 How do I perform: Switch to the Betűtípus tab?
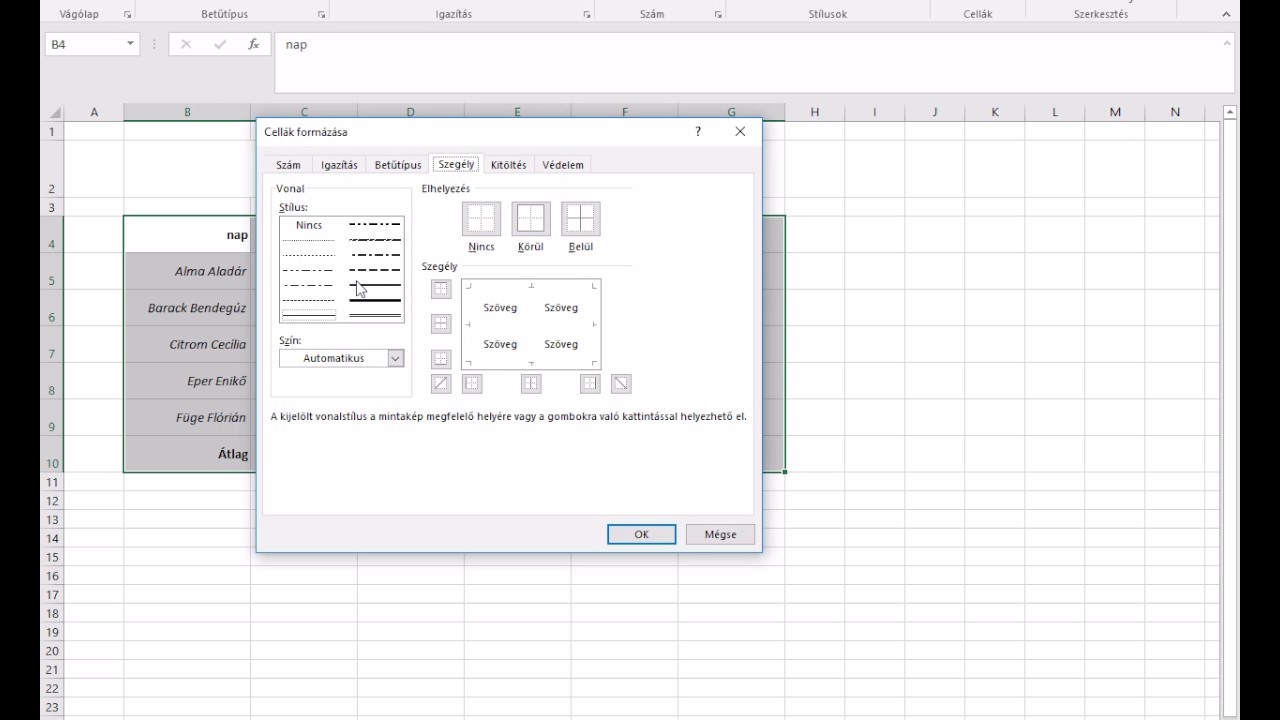[x=398, y=165]
